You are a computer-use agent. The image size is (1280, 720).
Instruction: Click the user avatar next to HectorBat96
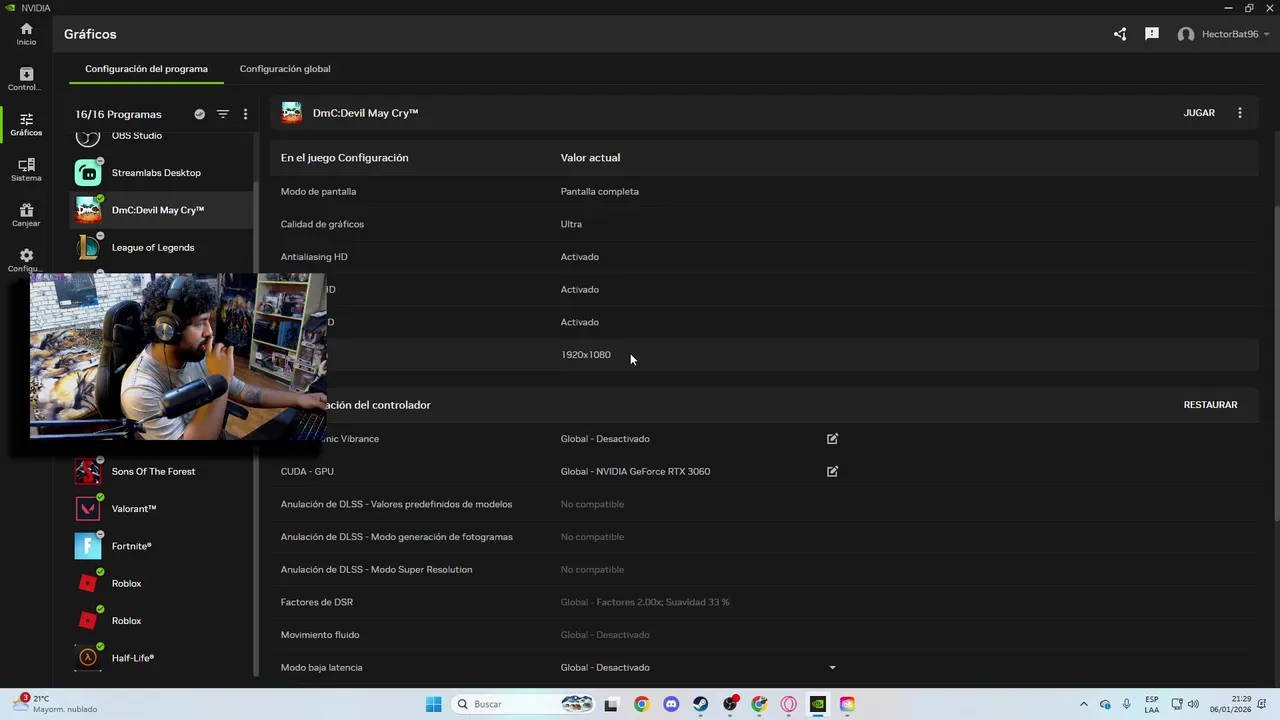tap(1186, 34)
